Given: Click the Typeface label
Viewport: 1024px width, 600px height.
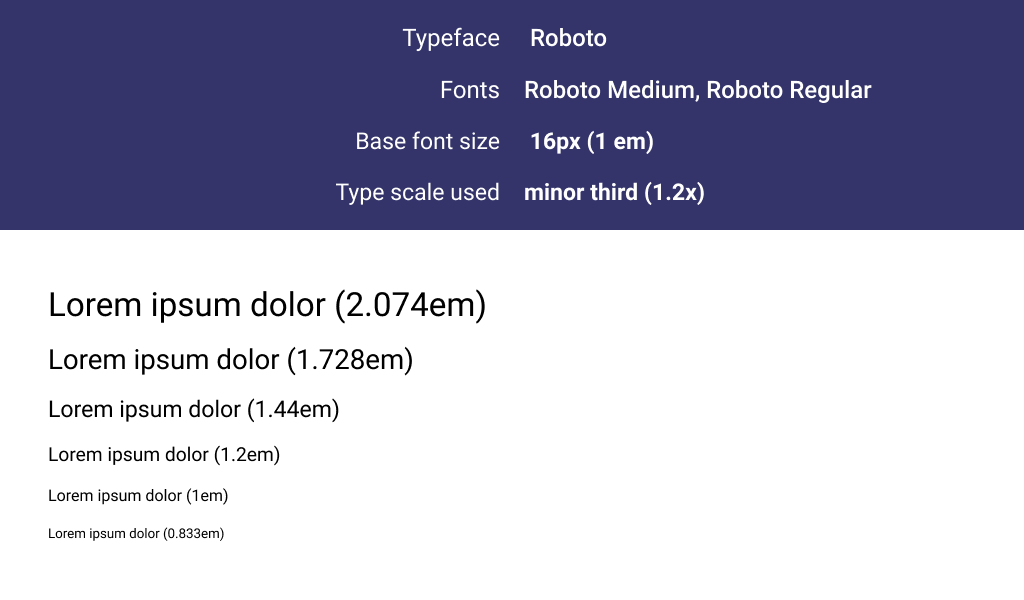Looking at the screenshot, I should (x=451, y=39).
